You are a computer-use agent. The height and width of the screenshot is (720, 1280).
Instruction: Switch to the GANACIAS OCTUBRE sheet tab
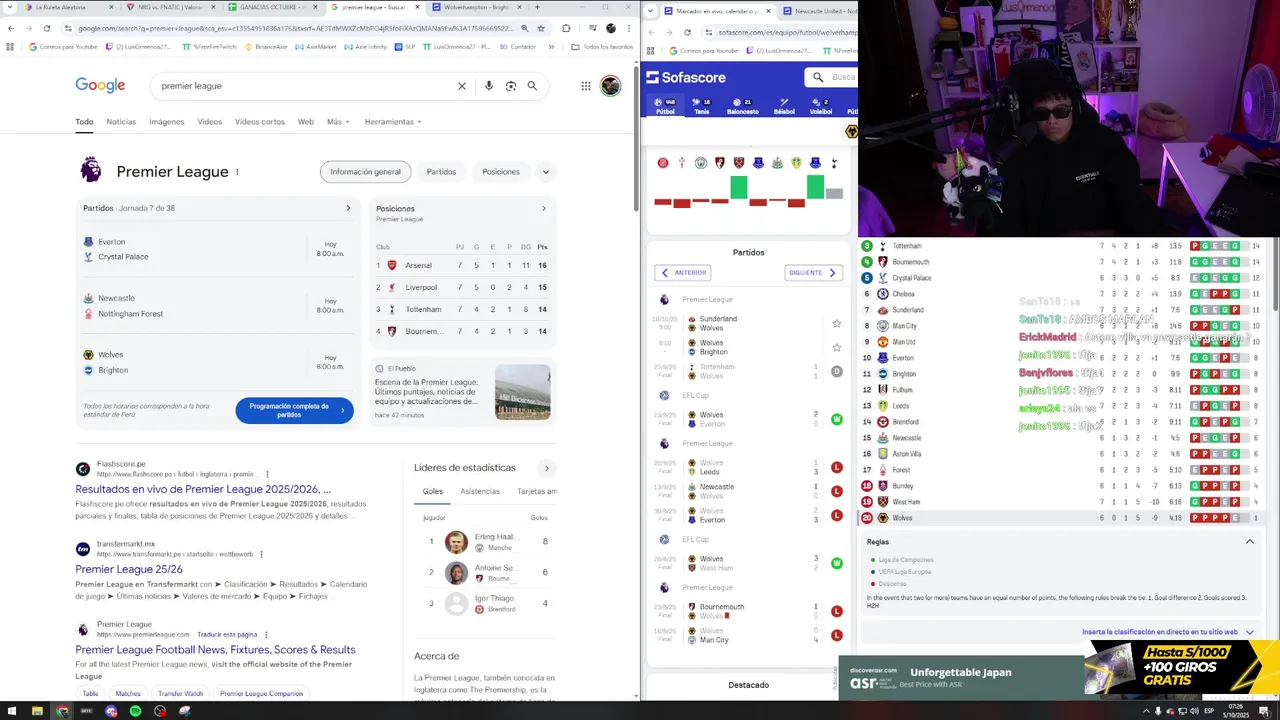(272, 7)
